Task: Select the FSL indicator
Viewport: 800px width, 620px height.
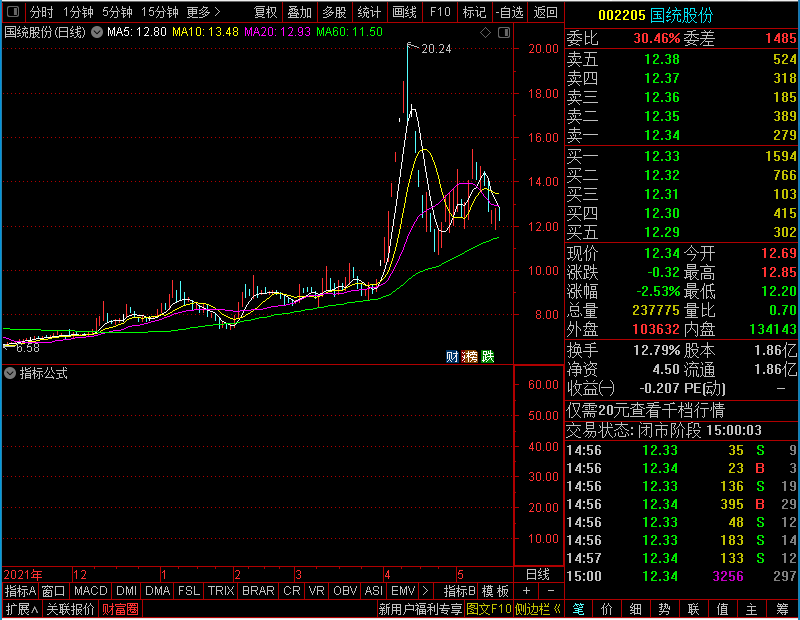Action: [189, 591]
